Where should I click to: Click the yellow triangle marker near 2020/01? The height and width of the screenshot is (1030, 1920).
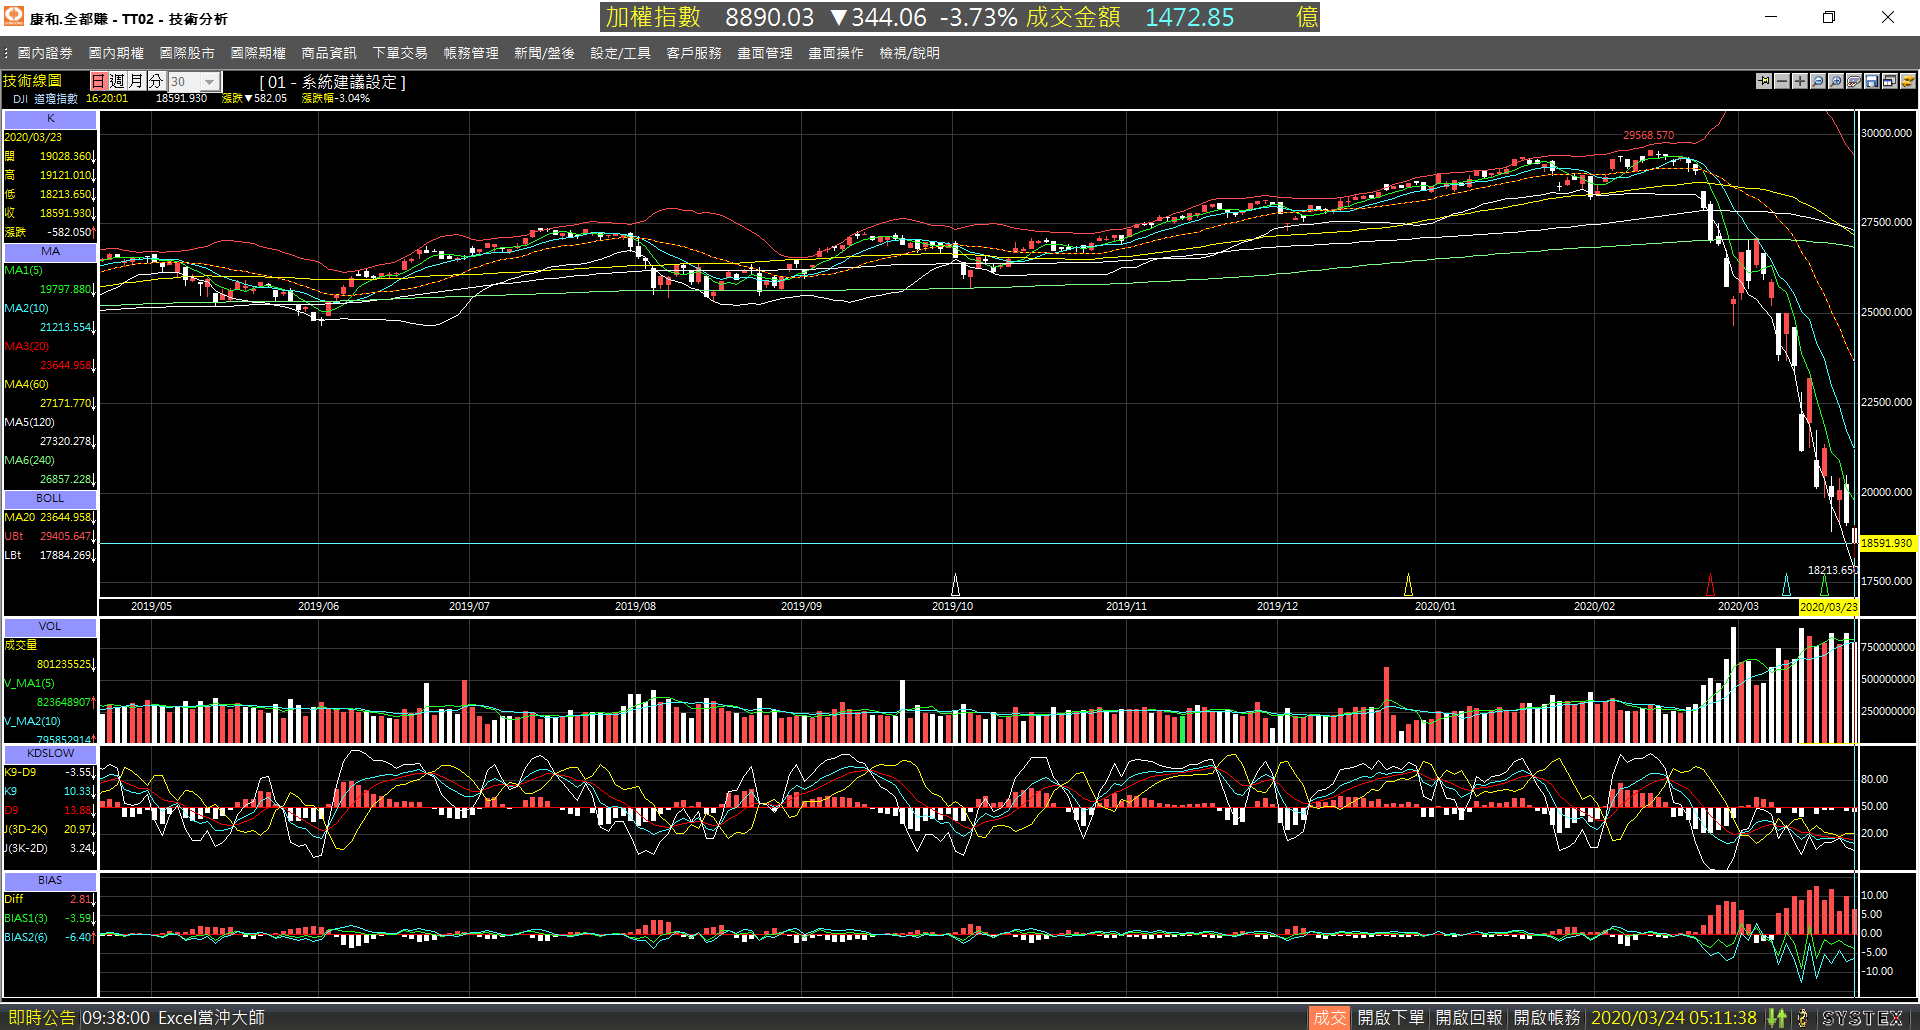click(x=1408, y=585)
